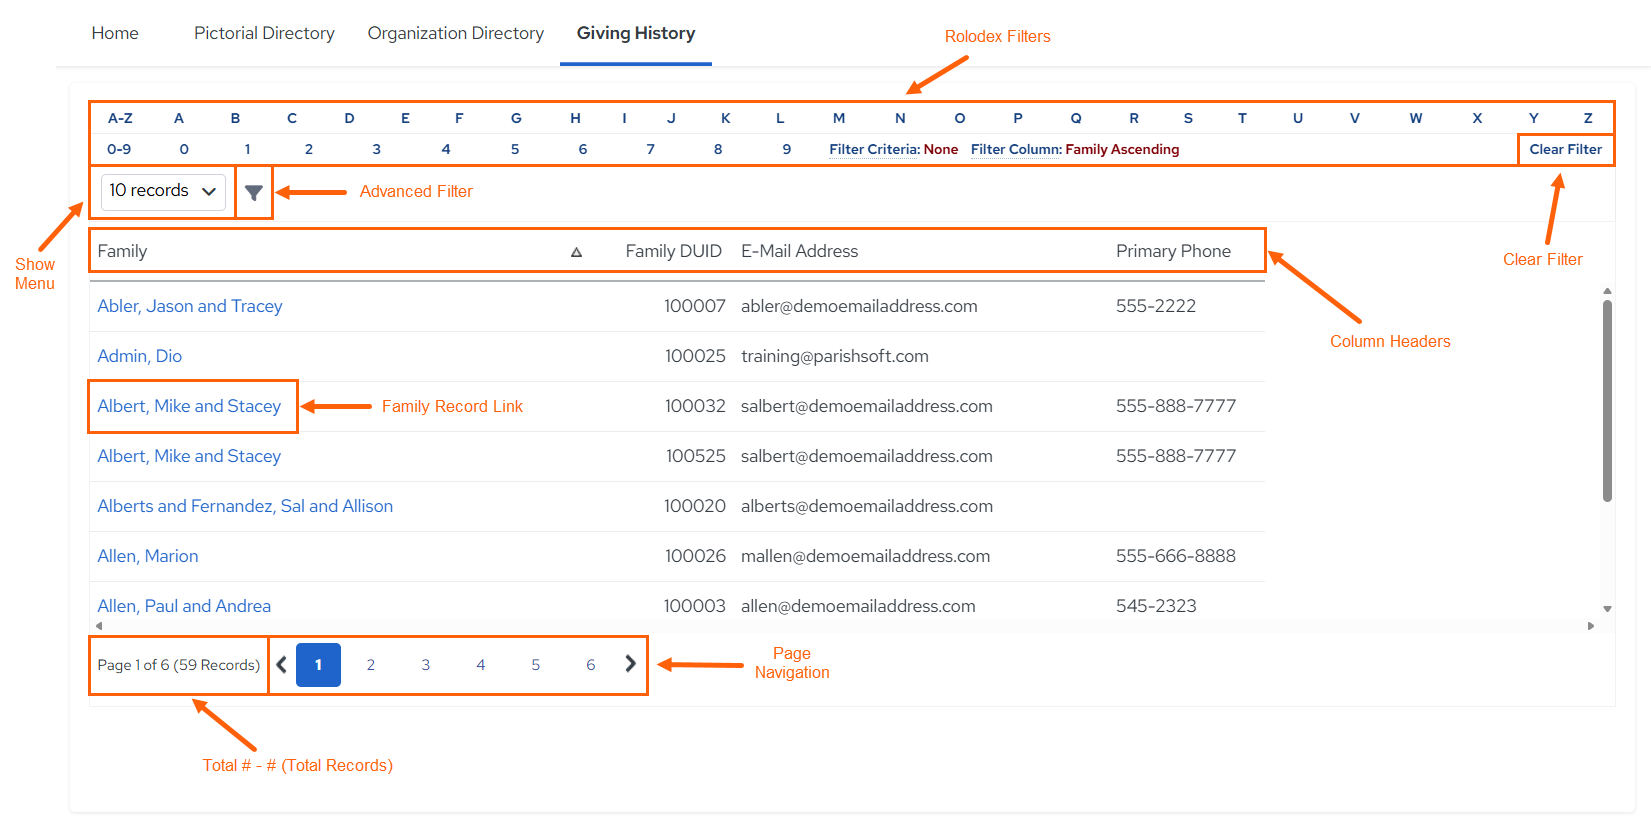Open the Home tab
The width and height of the screenshot is (1651, 828).
[115, 33]
